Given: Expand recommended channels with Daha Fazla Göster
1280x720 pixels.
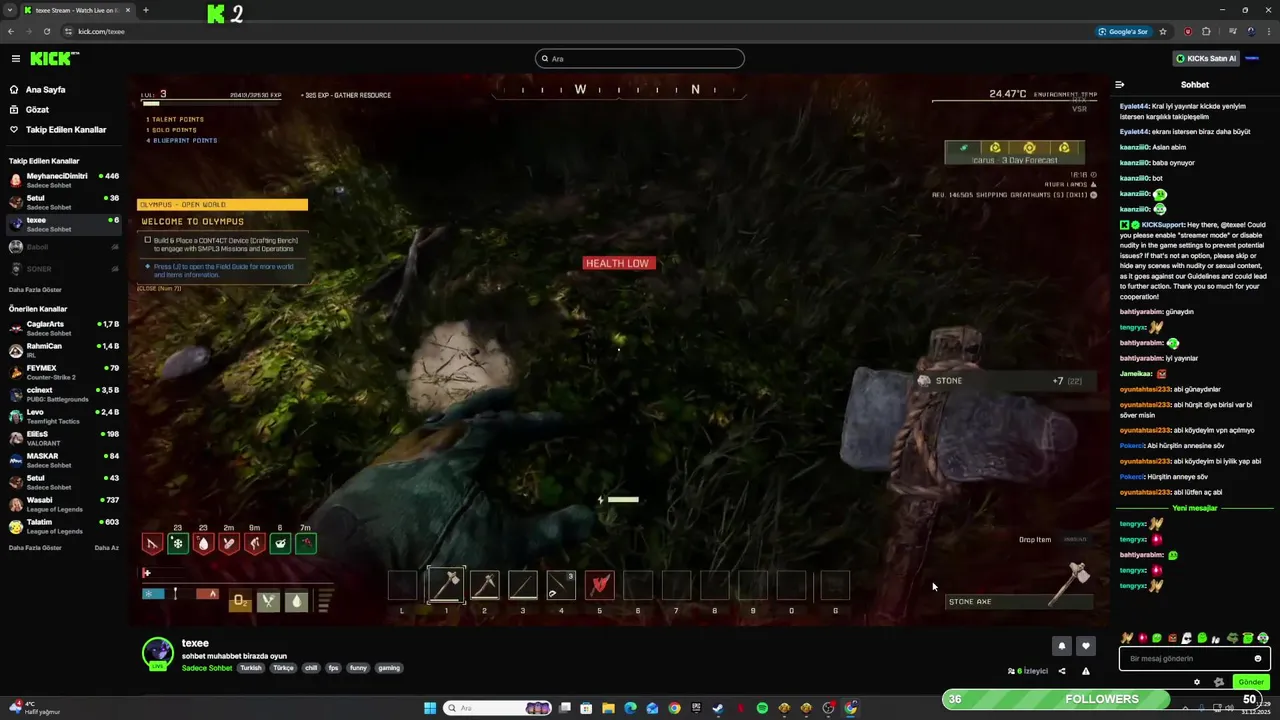Looking at the screenshot, I should point(35,548).
